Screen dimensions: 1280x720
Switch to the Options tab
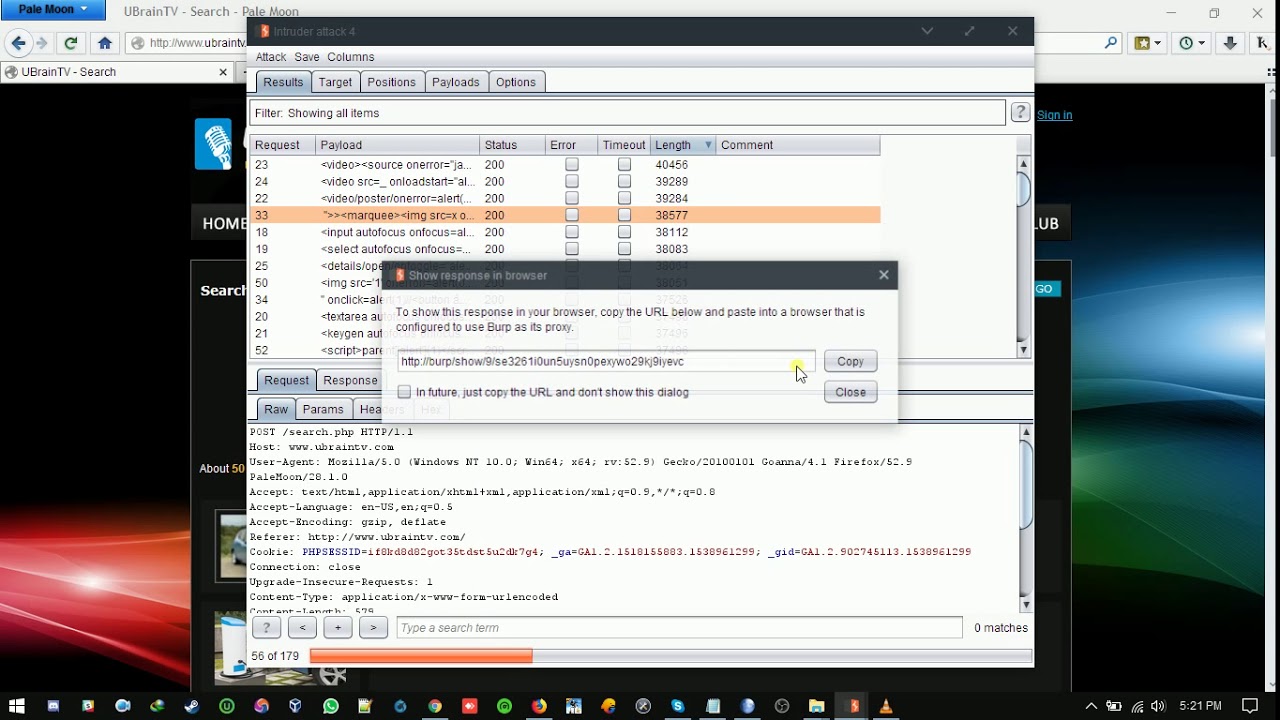[516, 82]
